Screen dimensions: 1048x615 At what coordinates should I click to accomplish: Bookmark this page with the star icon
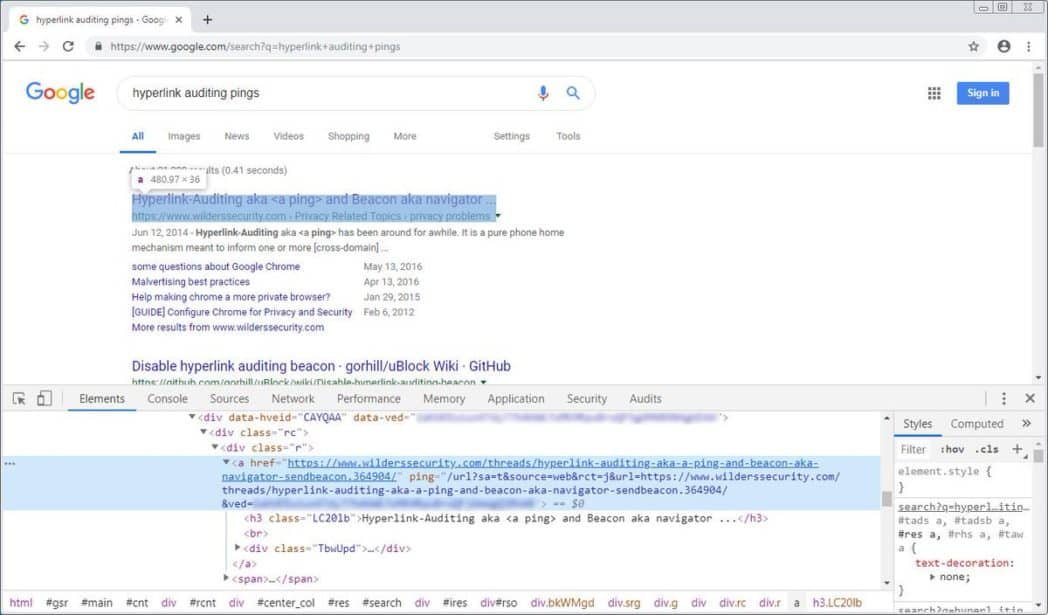973,46
